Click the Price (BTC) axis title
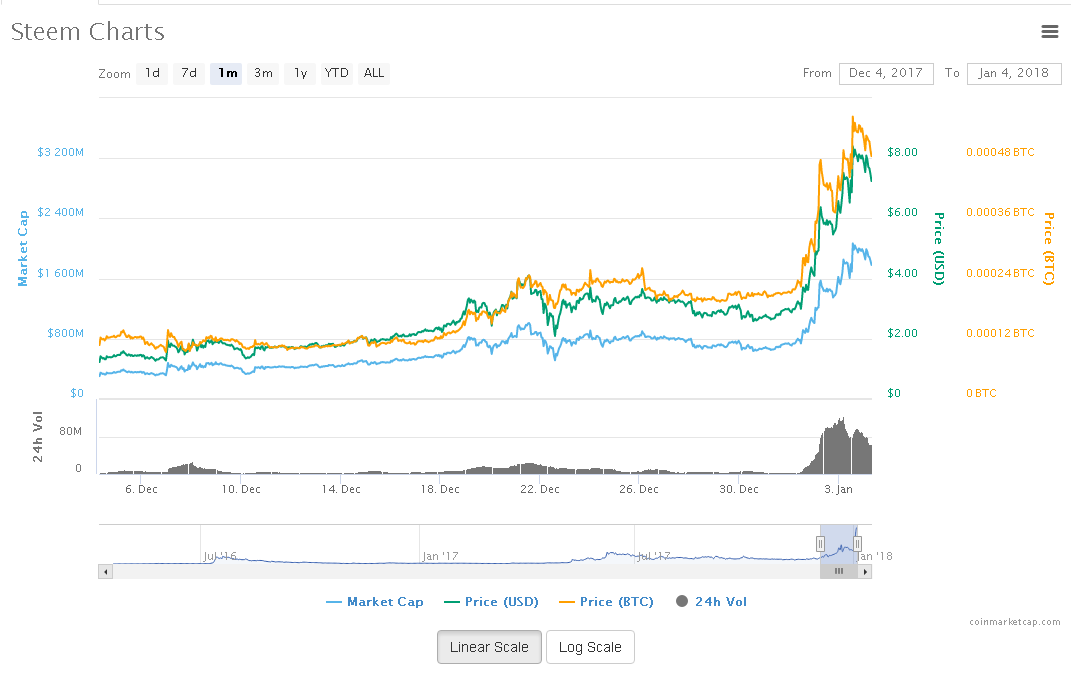 (x=1049, y=248)
